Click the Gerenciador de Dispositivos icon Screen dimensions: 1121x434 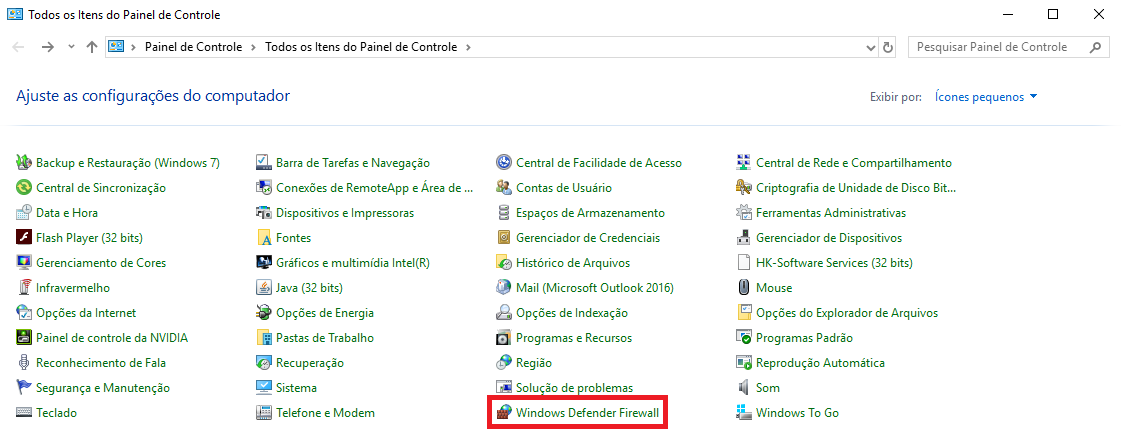(x=744, y=238)
